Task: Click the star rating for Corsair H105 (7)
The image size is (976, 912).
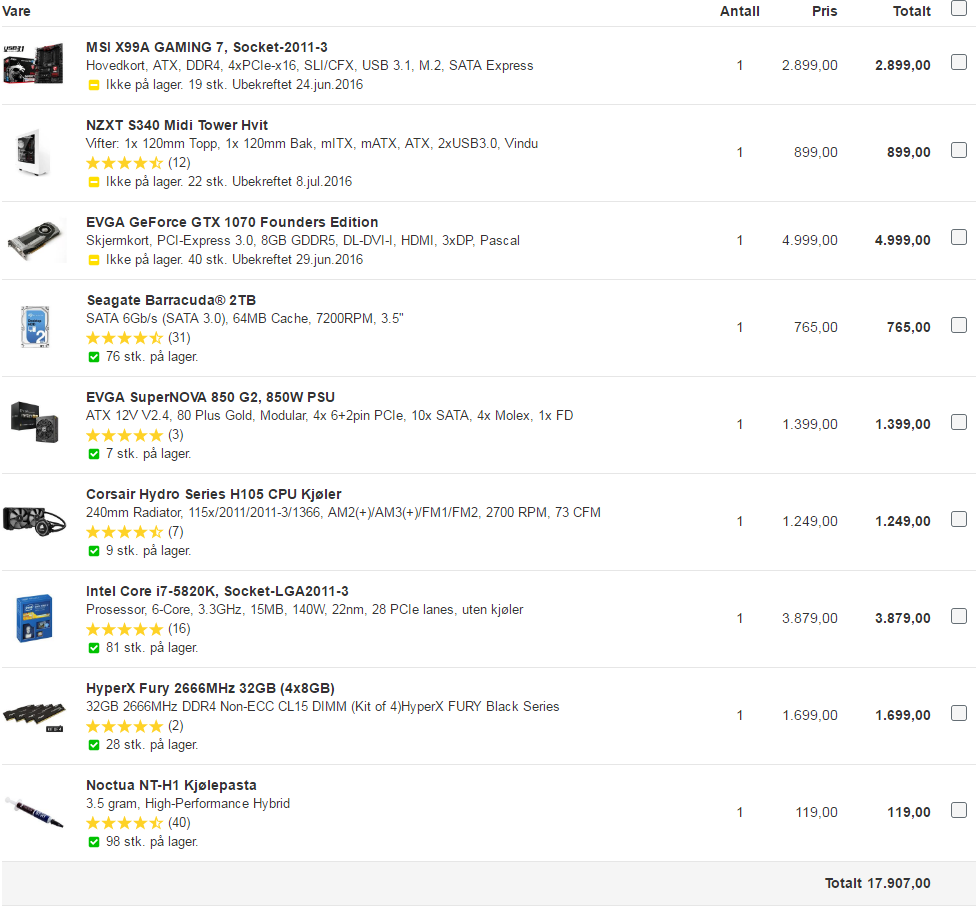Action: [x=124, y=532]
